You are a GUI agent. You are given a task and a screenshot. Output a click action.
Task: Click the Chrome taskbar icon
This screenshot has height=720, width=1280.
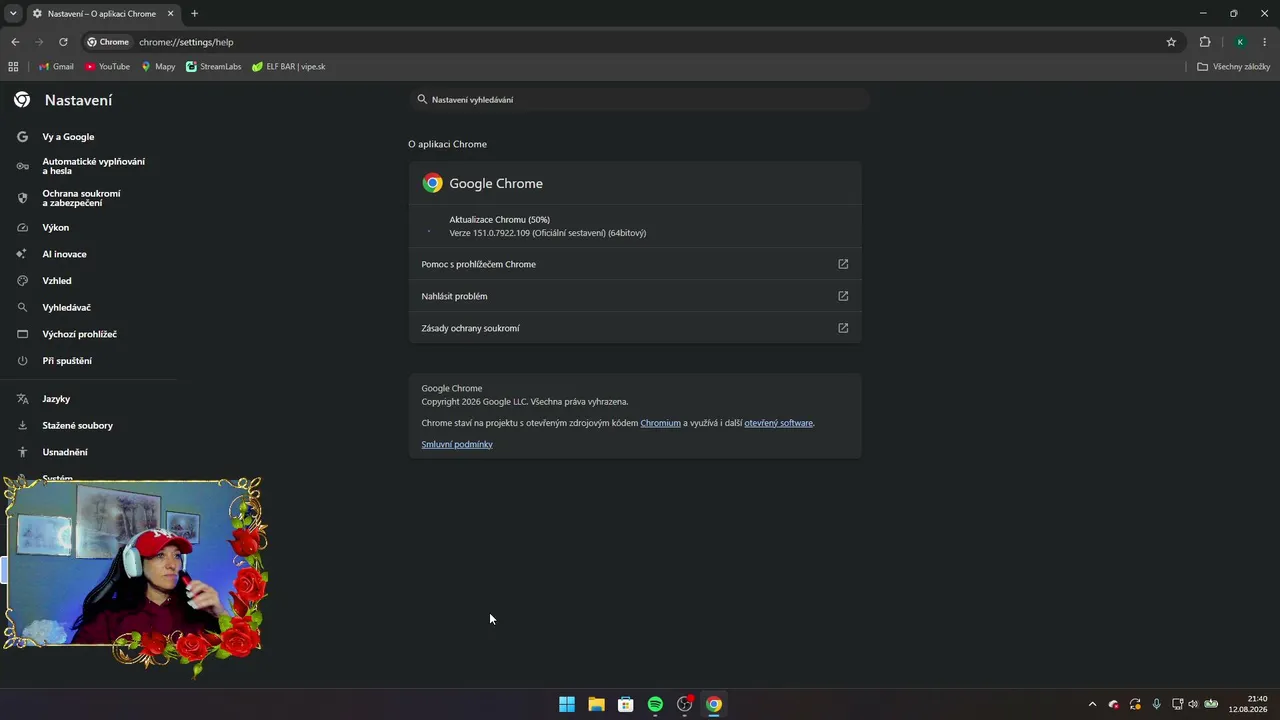pyautogui.click(x=714, y=704)
